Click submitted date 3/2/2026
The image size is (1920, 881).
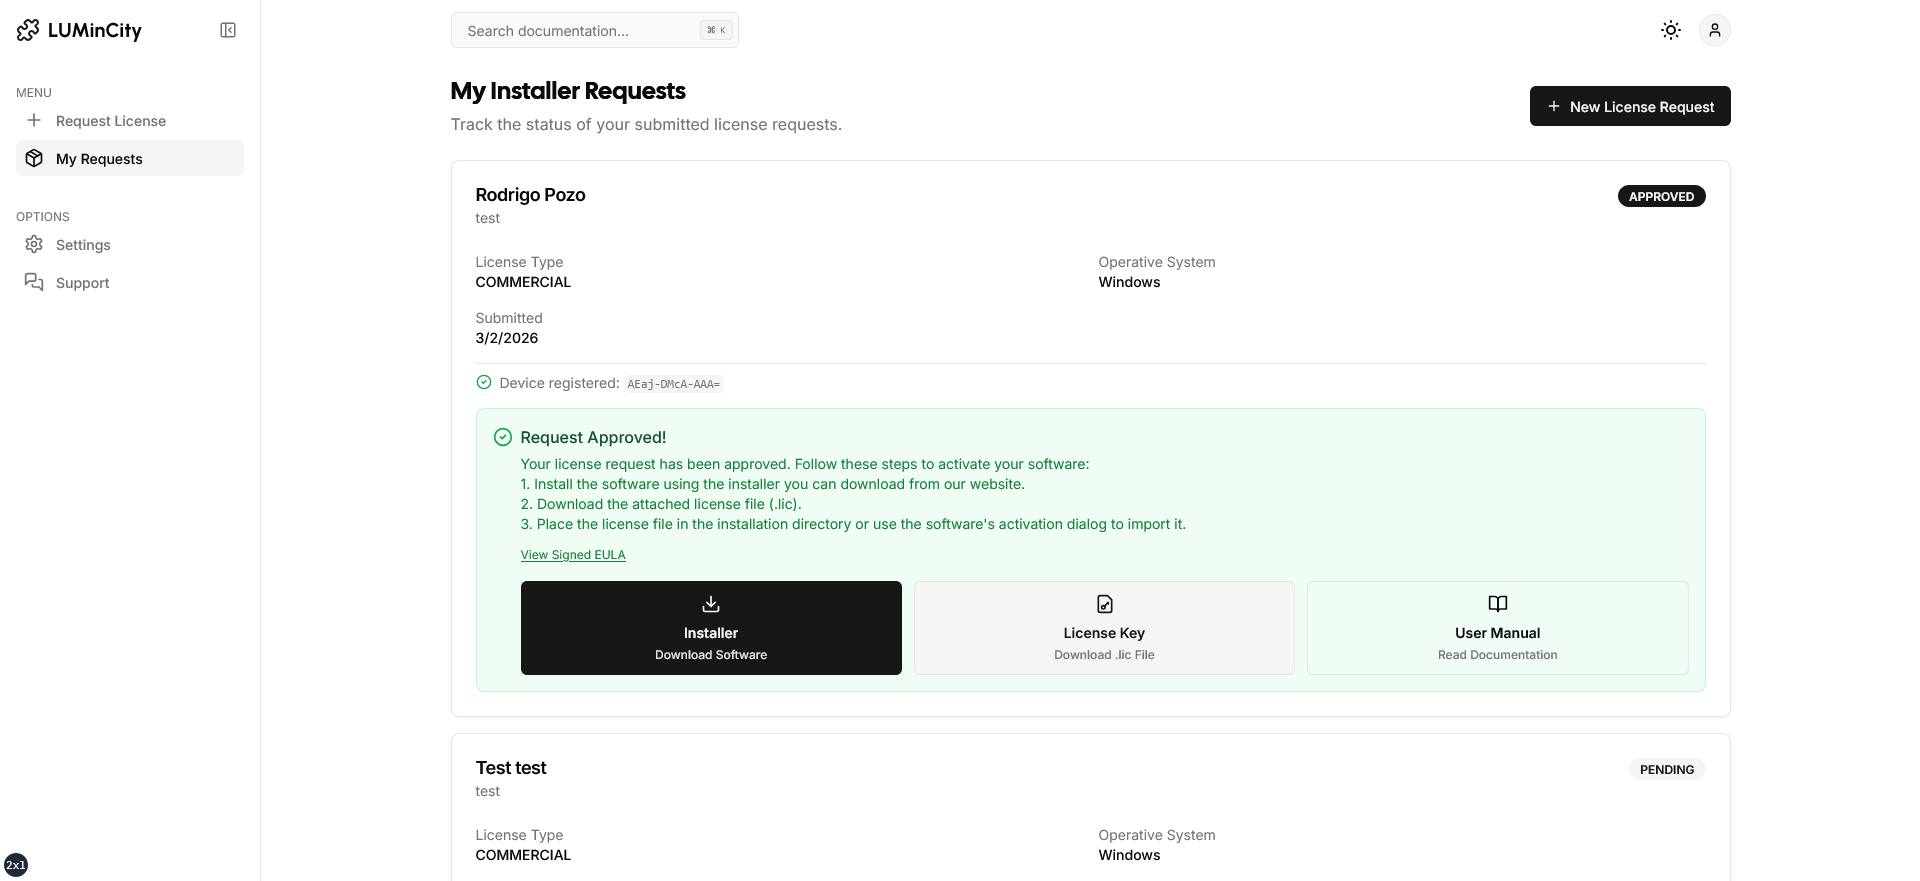tap(507, 338)
